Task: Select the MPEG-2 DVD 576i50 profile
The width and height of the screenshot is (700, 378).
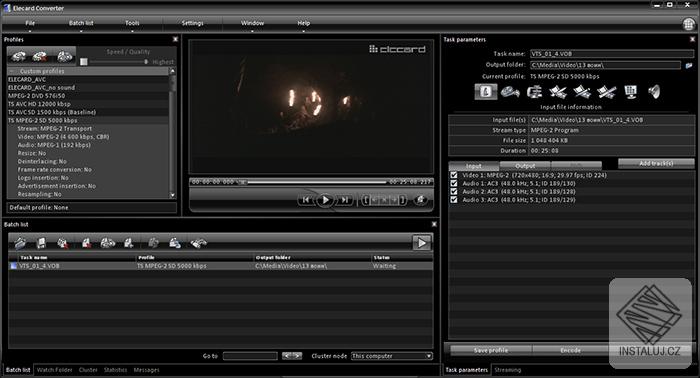Action: pos(88,96)
